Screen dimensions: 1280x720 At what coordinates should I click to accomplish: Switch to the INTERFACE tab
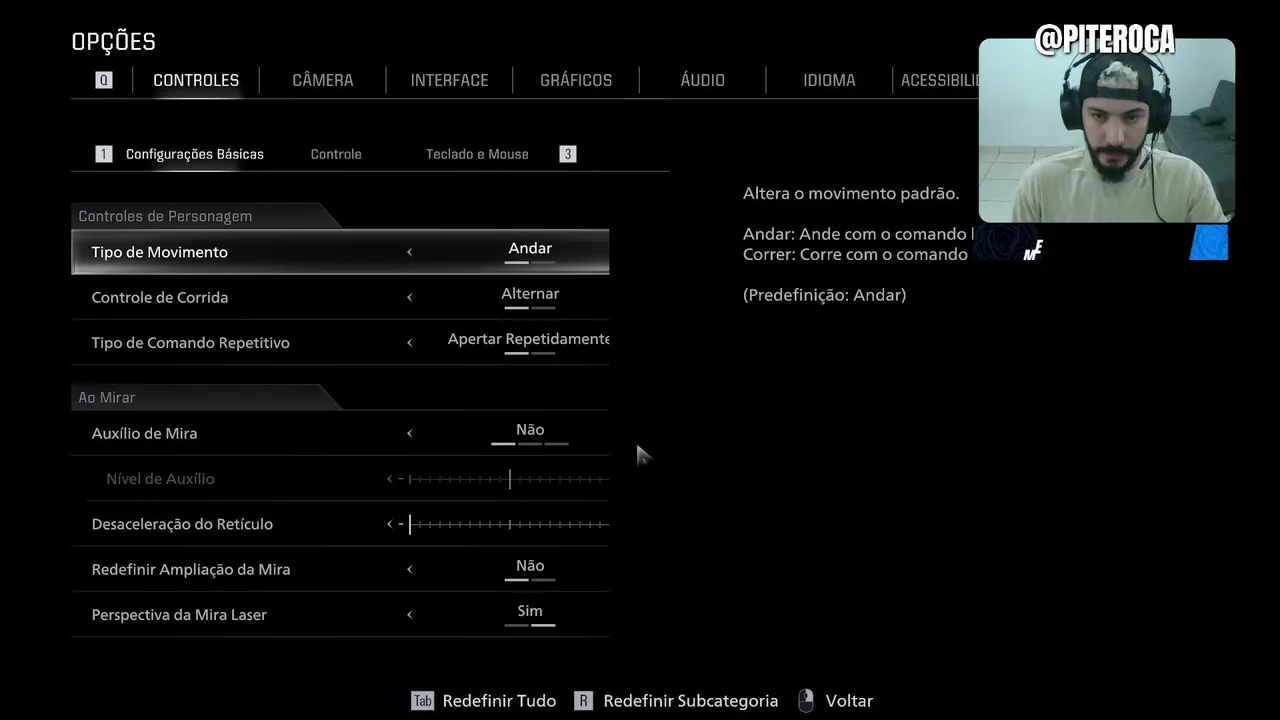[x=449, y=80]
